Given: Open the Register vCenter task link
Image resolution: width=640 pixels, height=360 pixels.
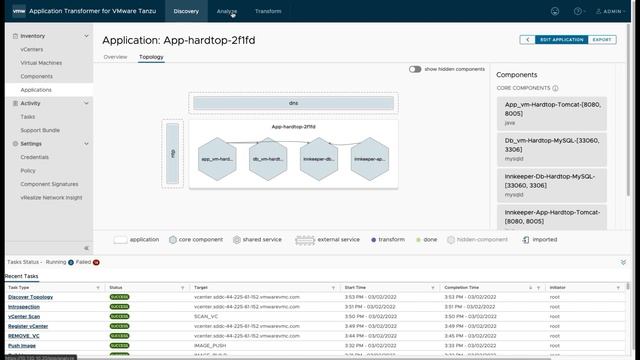Looking at the screenshot, I should 28,327.
